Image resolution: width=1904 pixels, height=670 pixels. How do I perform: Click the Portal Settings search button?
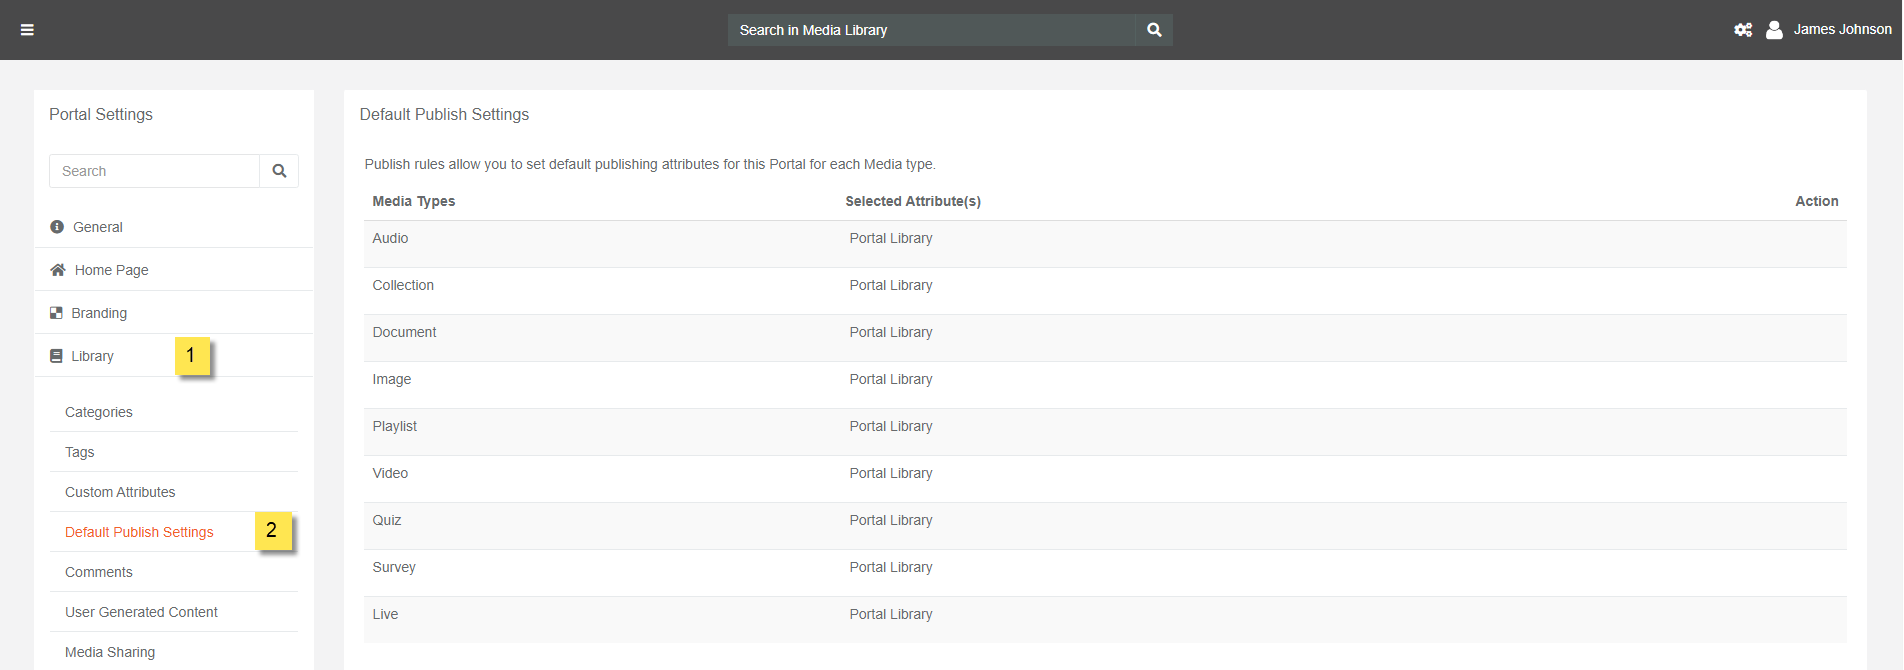[279, 171]
